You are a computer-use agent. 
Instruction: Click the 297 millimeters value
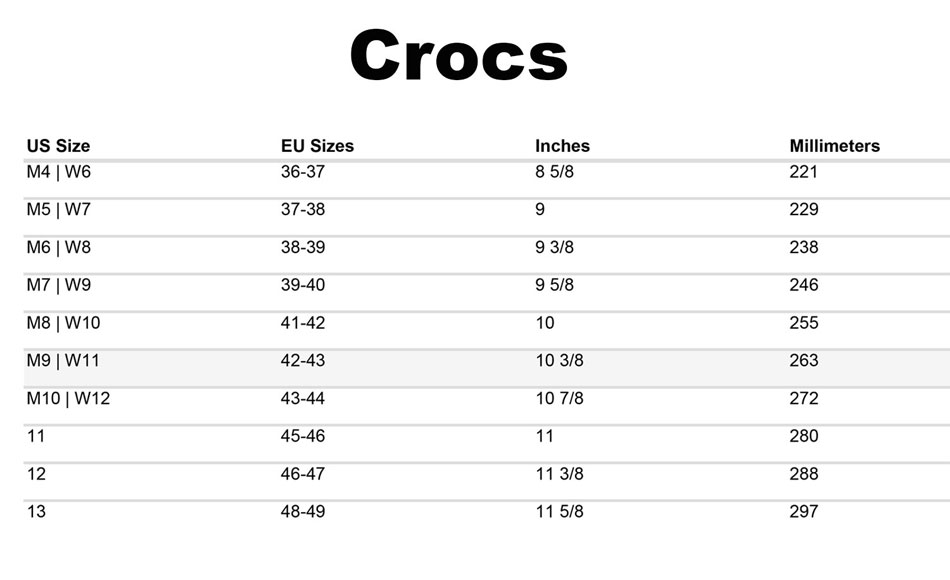click(x=804, y=512)
